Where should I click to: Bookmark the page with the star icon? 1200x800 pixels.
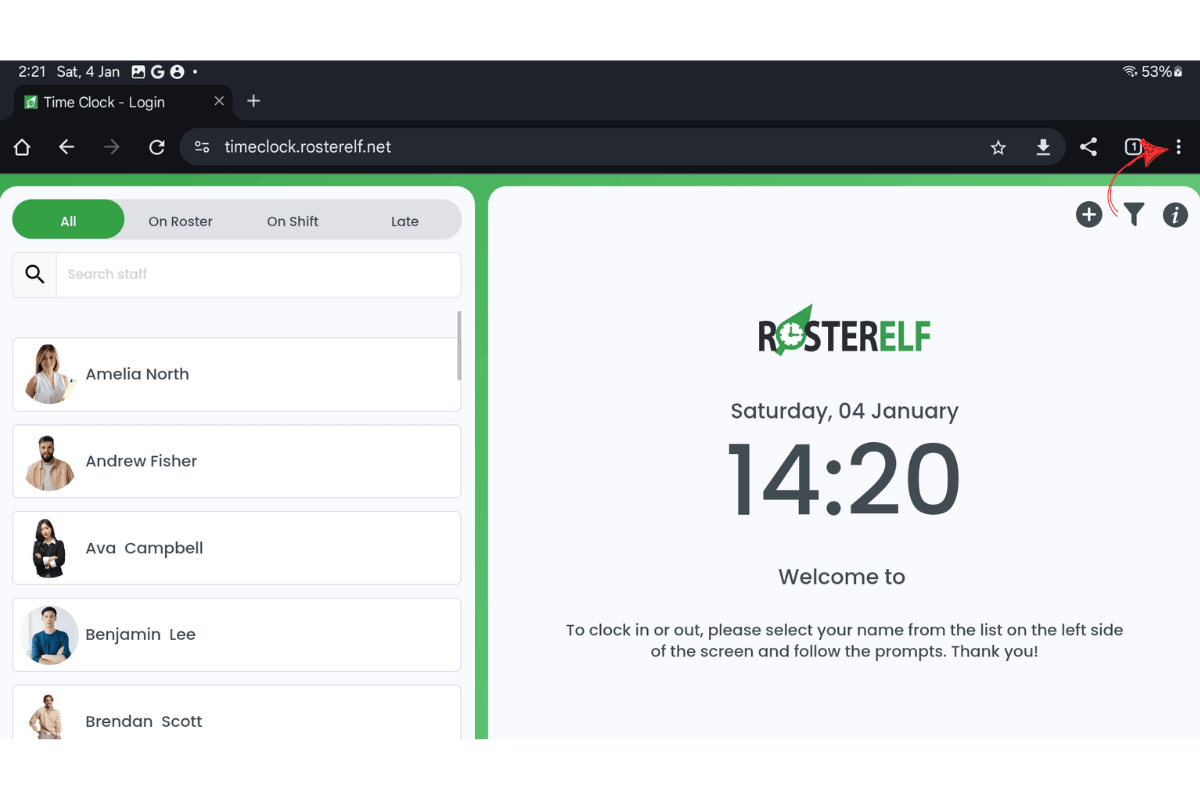998,146
